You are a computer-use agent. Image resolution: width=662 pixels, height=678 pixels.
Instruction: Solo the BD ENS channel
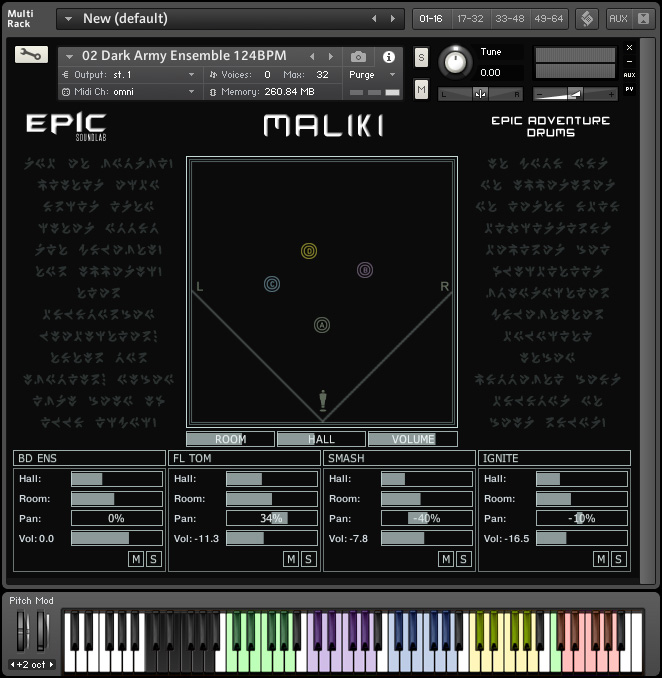point(154,559)
